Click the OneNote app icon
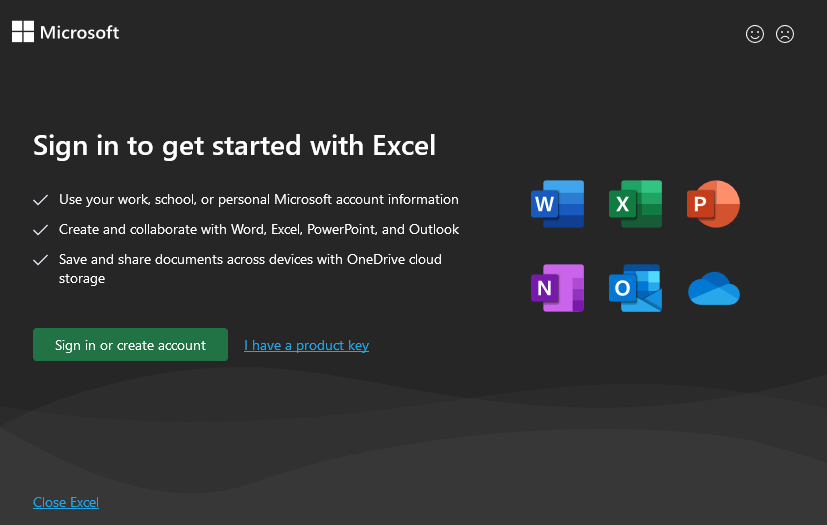Viewport: 827px width, 525px height. pos(557,288)
